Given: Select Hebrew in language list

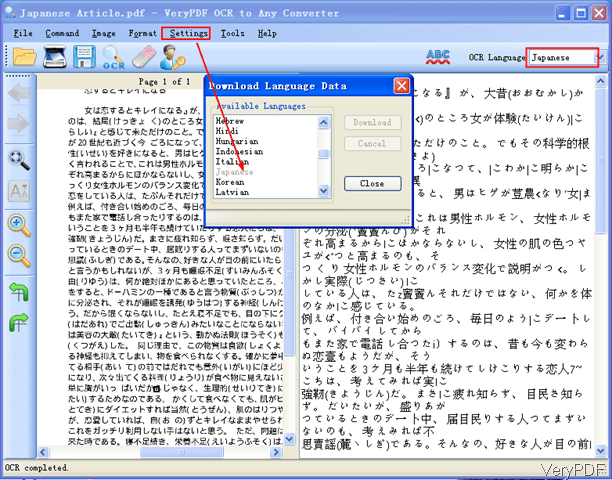Looking at the screenshot, I should click(266, 121).
